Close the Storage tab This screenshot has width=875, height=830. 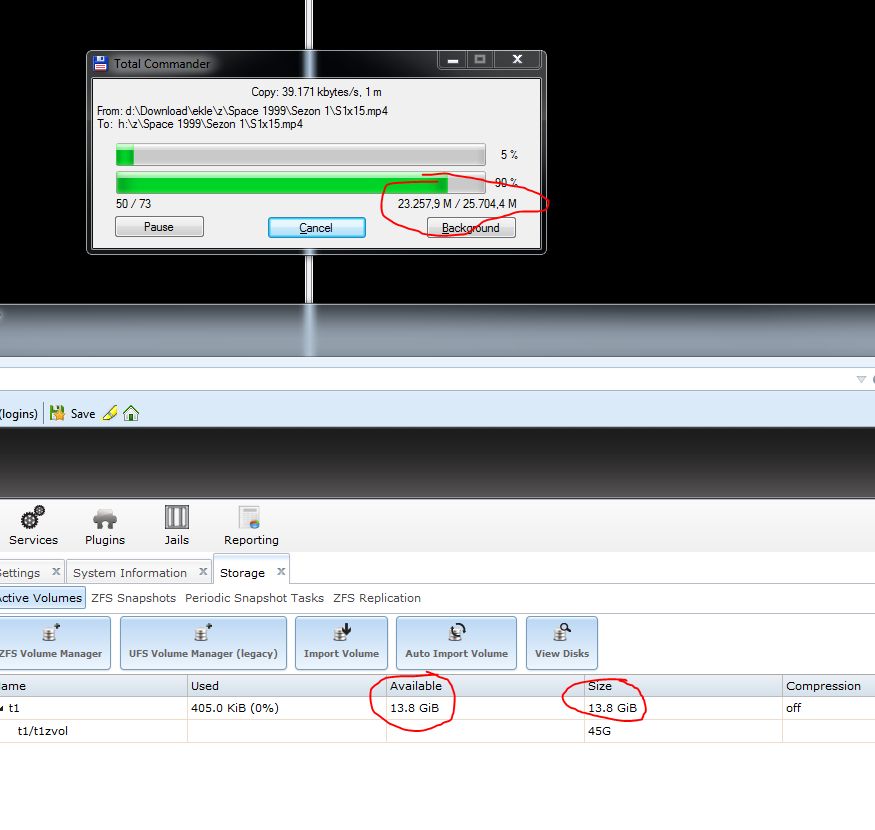coord(281,572)
